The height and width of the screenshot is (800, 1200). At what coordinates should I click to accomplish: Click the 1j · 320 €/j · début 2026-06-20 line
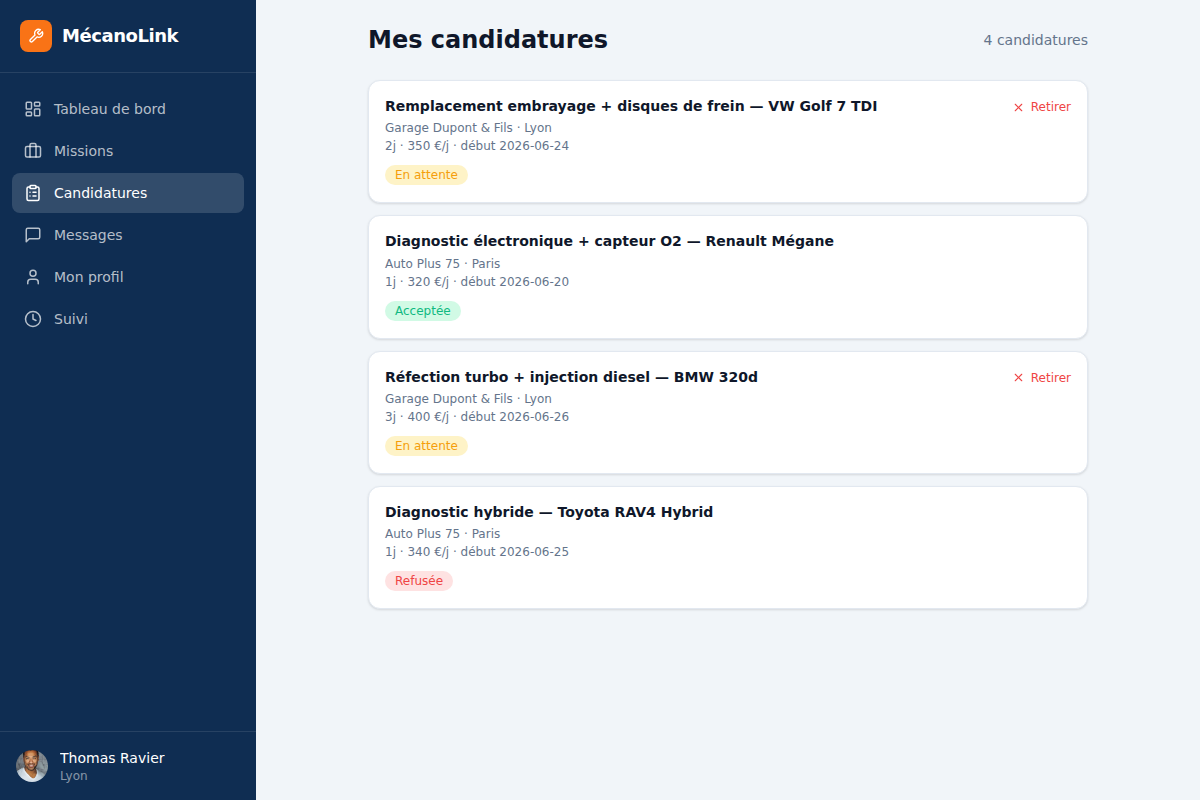(x=477, y=282)
